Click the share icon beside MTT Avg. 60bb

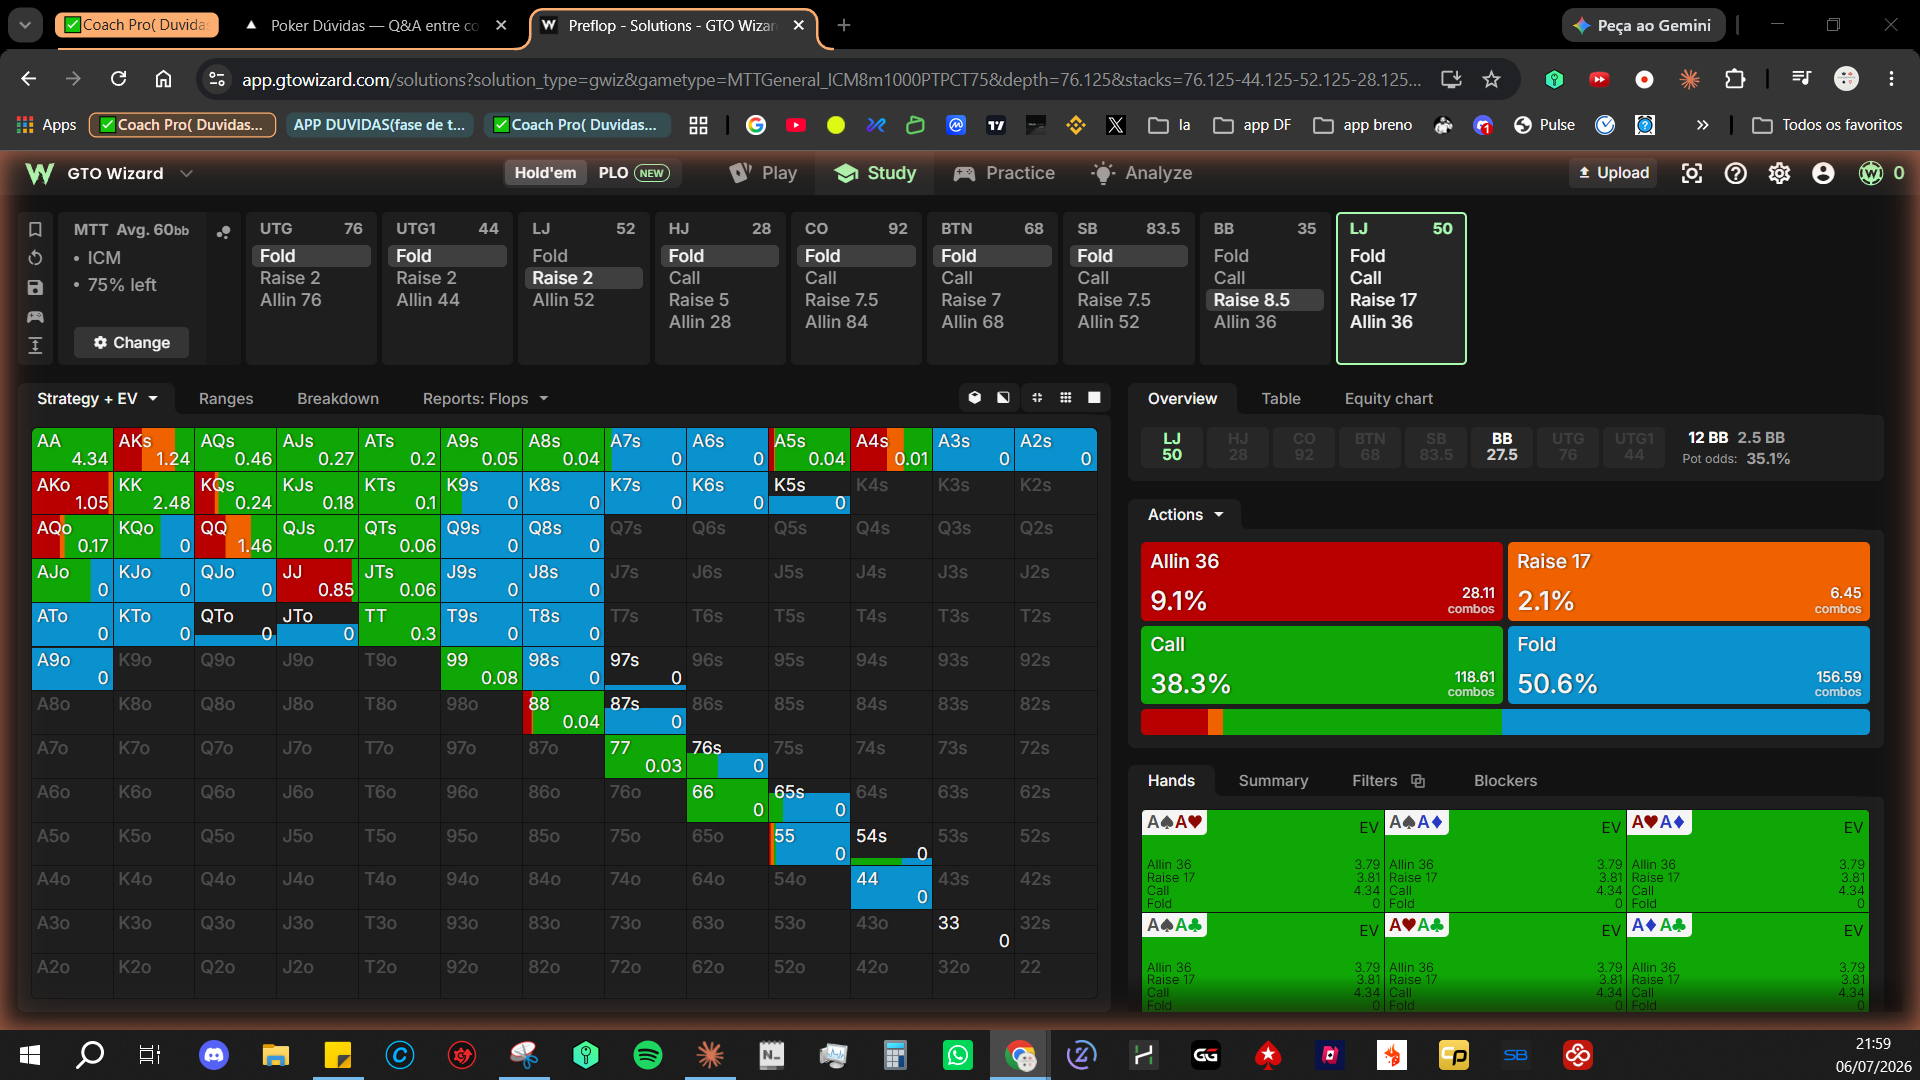[223, 232]
